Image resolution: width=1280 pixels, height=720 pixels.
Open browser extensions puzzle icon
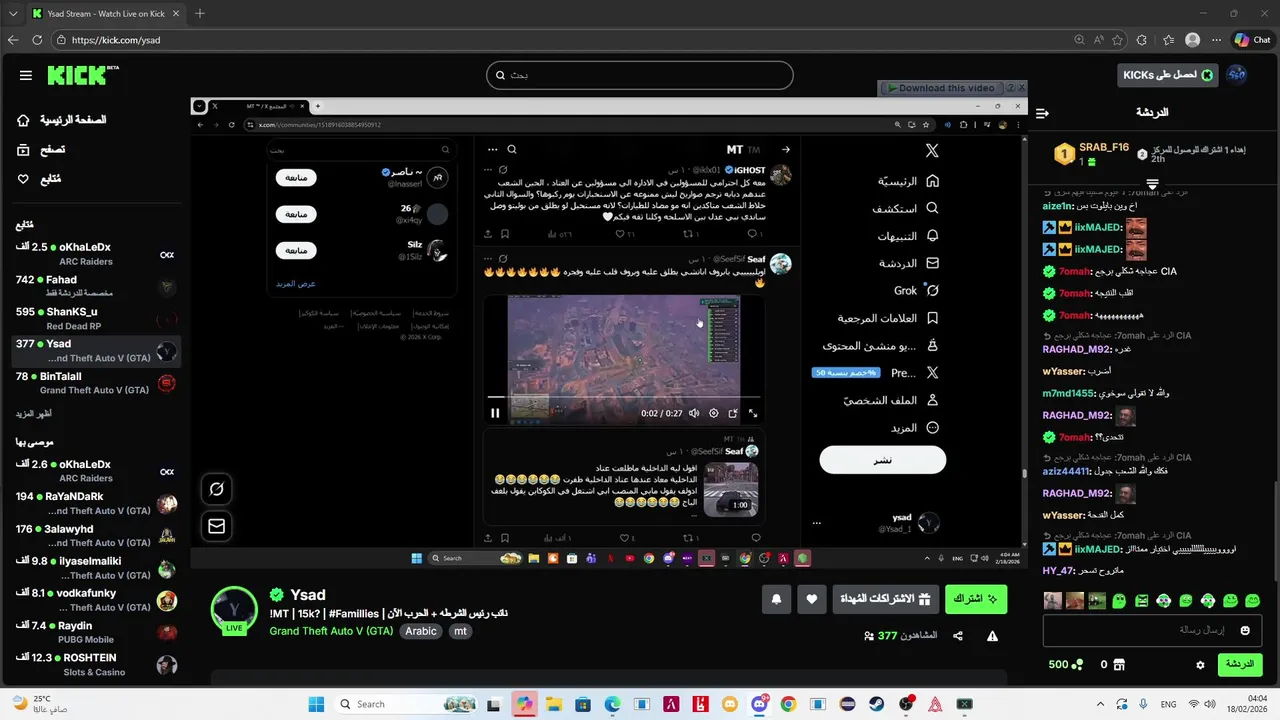[x=1142, y=40]
